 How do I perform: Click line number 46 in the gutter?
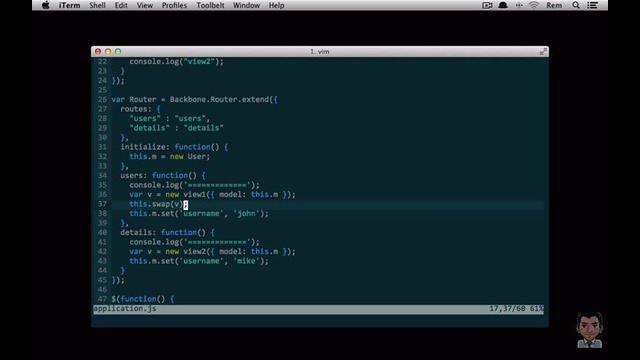point(102,290)
